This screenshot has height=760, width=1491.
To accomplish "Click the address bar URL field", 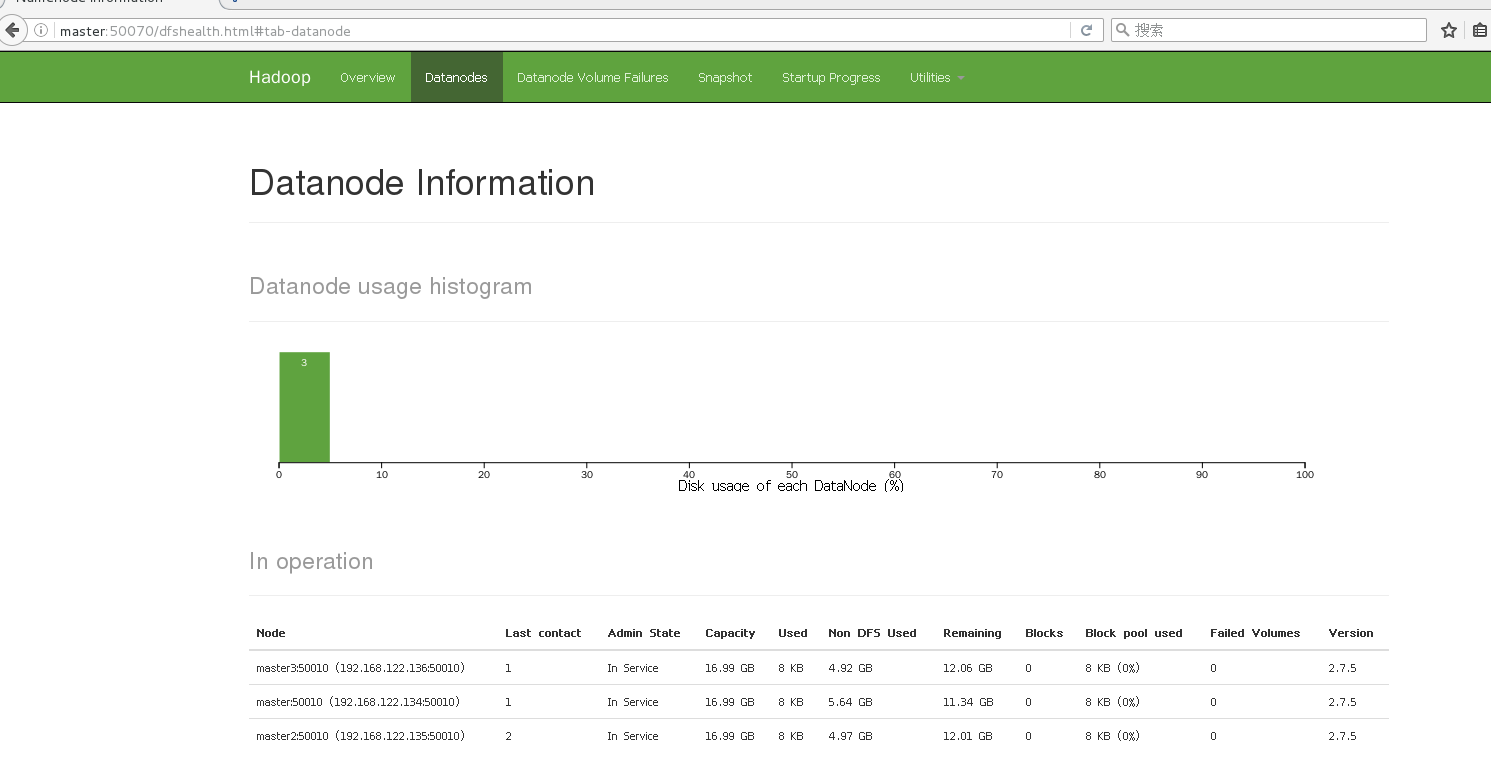I will (560, 31).
